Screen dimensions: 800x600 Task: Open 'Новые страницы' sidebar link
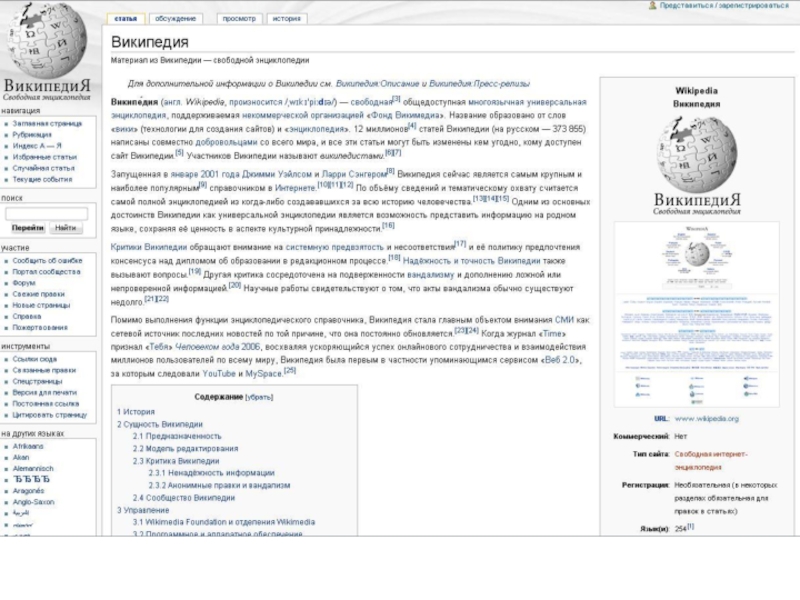(41, 305)
